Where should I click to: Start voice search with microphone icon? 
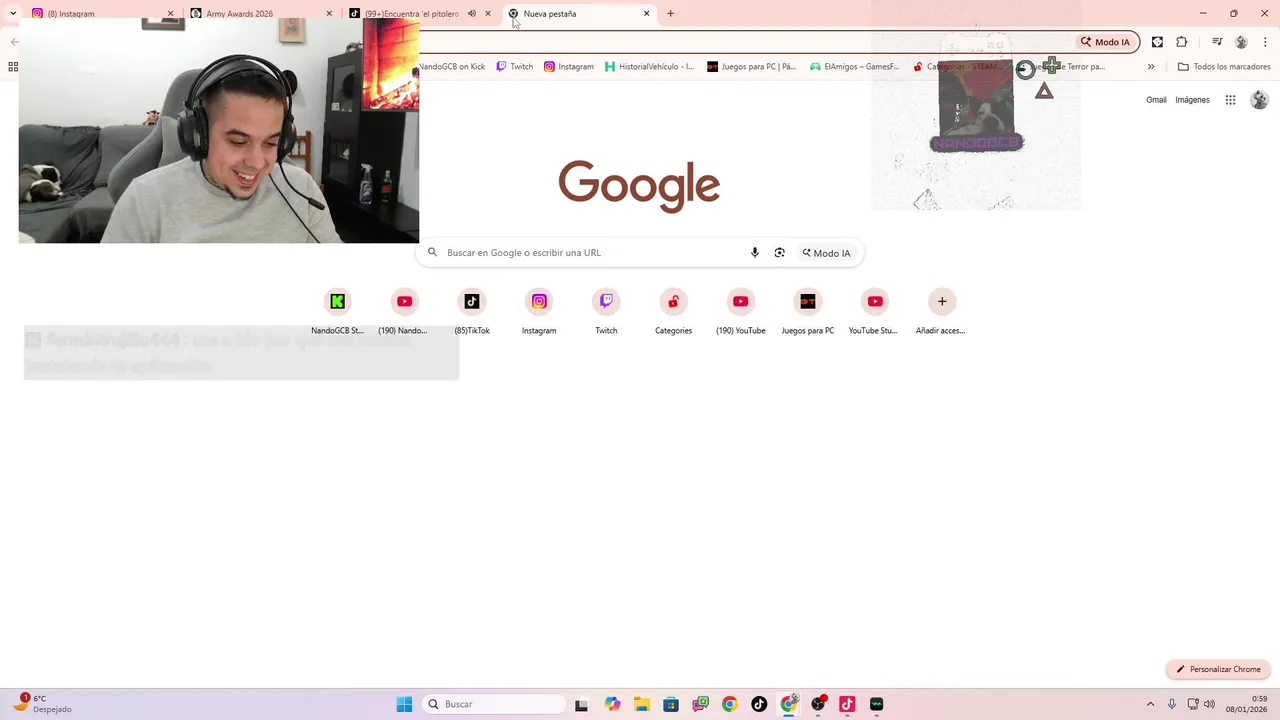[x=755, y=253]
